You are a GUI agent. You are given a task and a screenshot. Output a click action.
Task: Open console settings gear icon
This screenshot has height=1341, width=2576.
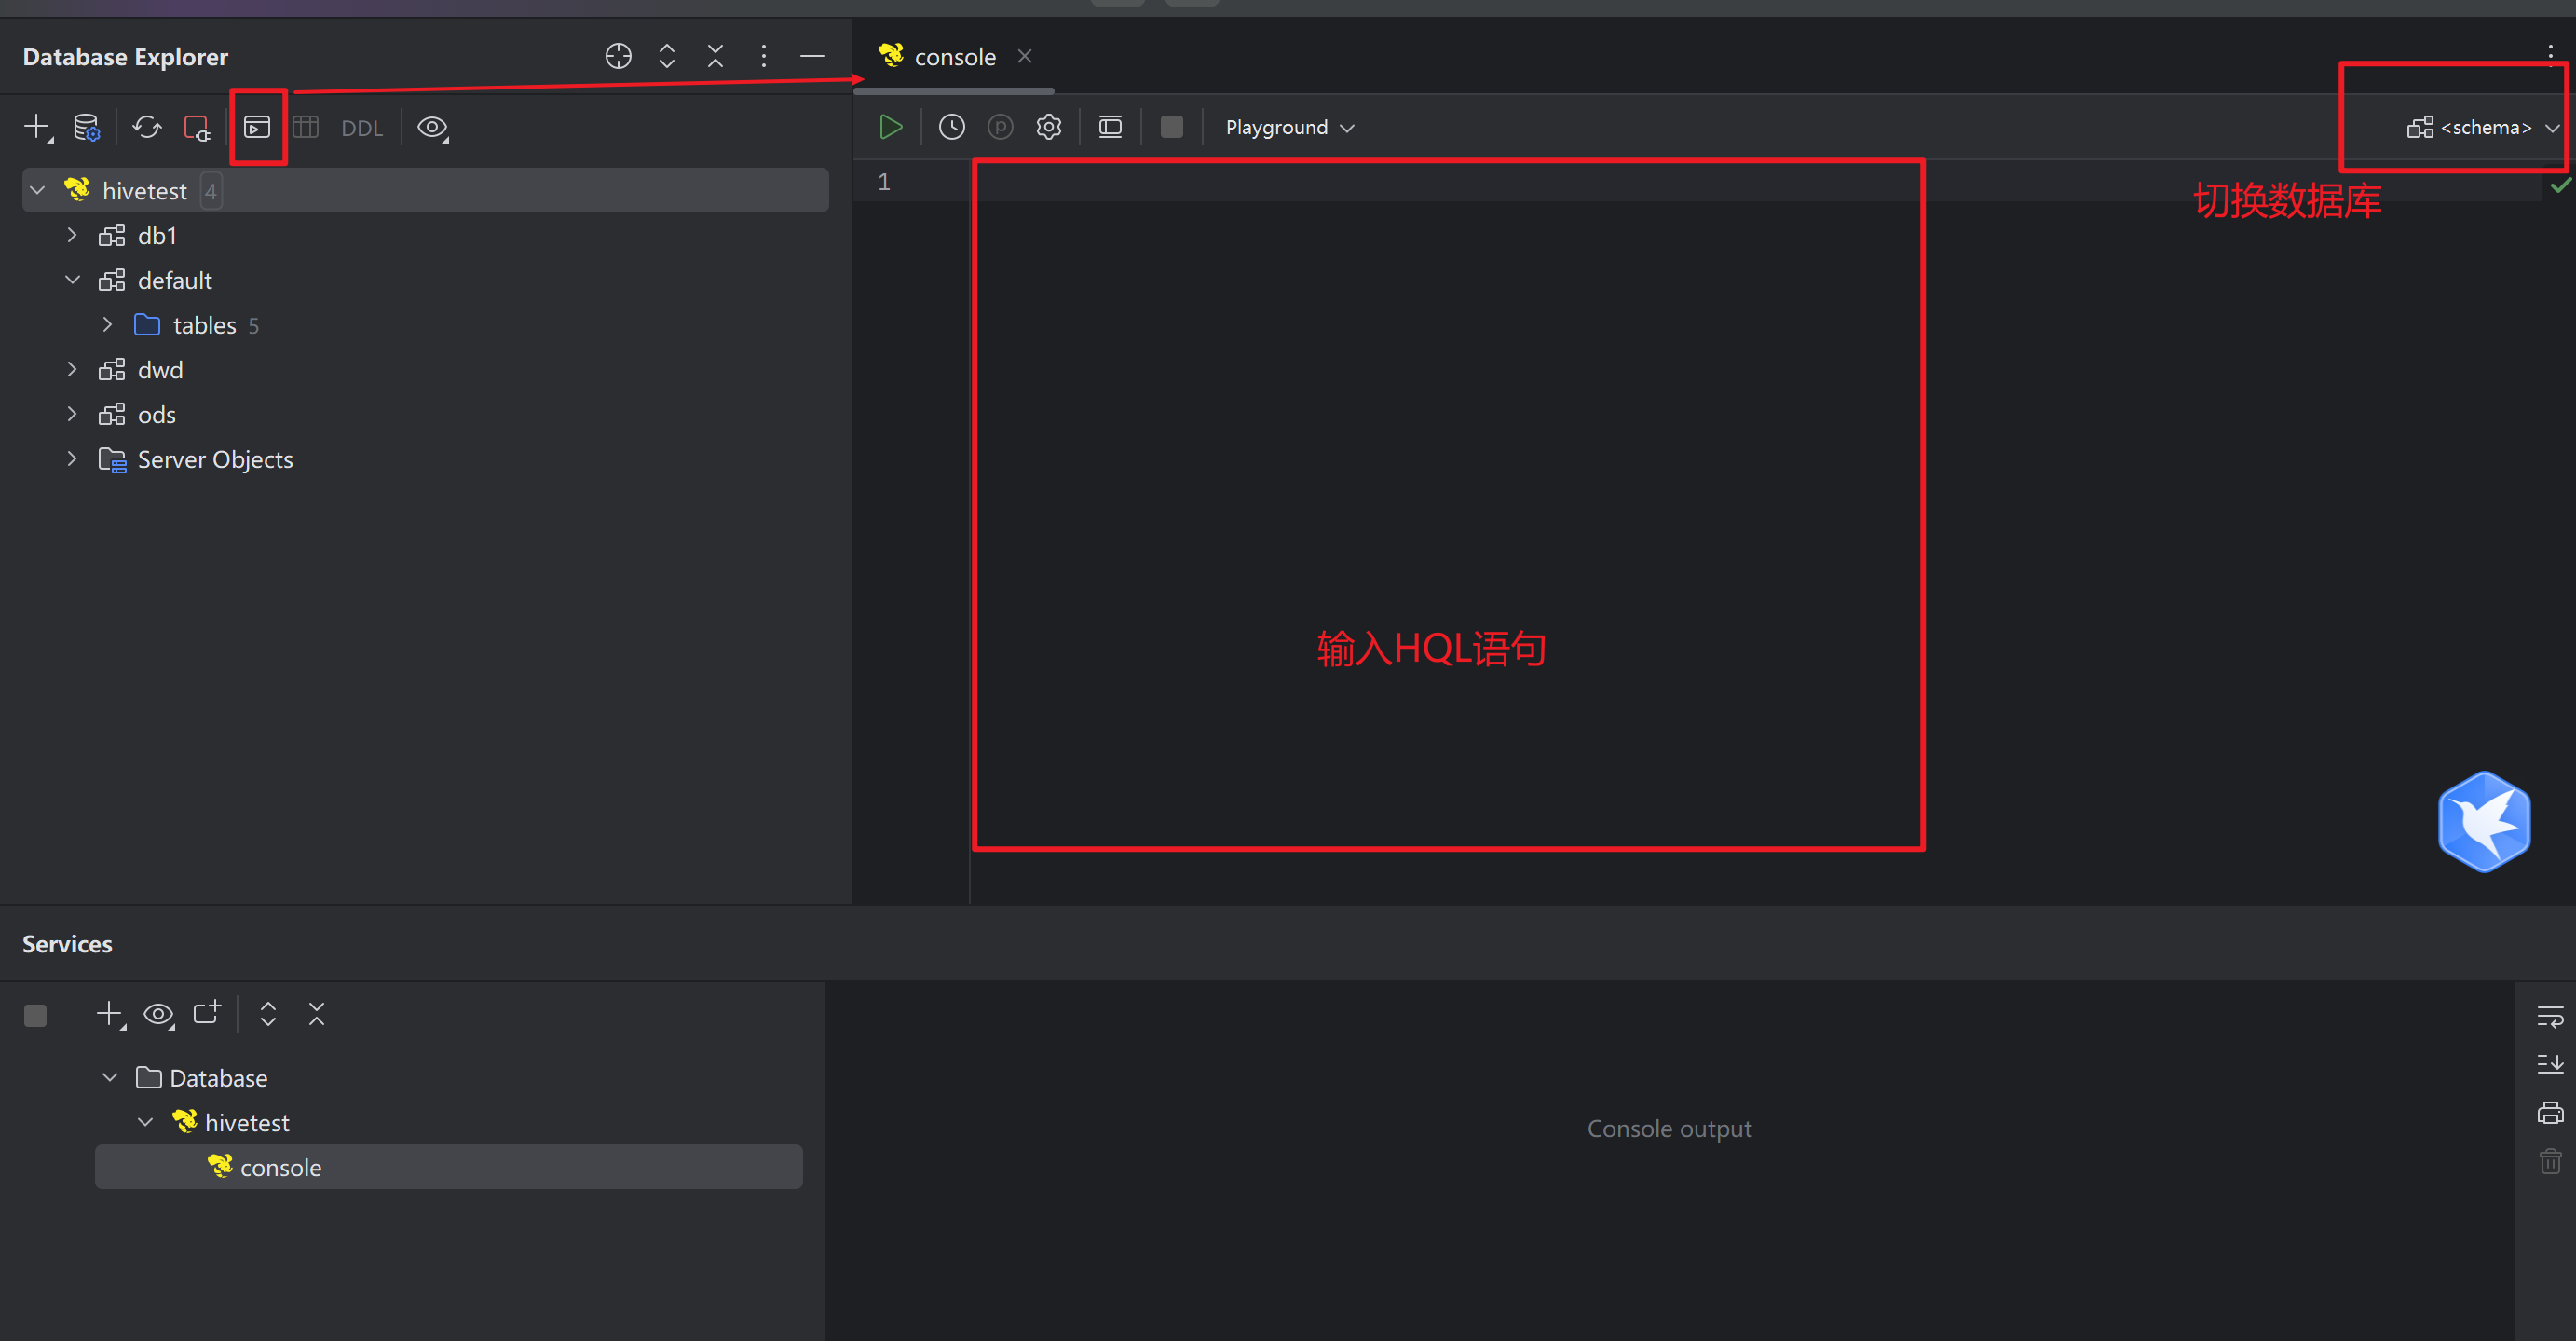click(1048, 127)
